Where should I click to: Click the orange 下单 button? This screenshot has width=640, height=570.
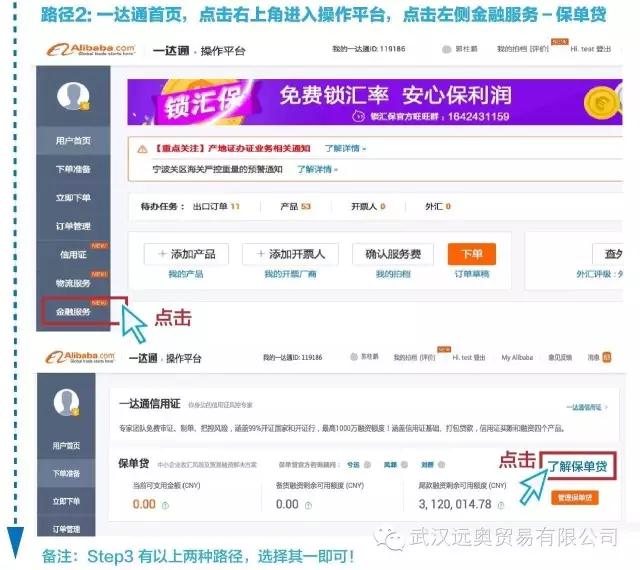[x=471, y=254]
